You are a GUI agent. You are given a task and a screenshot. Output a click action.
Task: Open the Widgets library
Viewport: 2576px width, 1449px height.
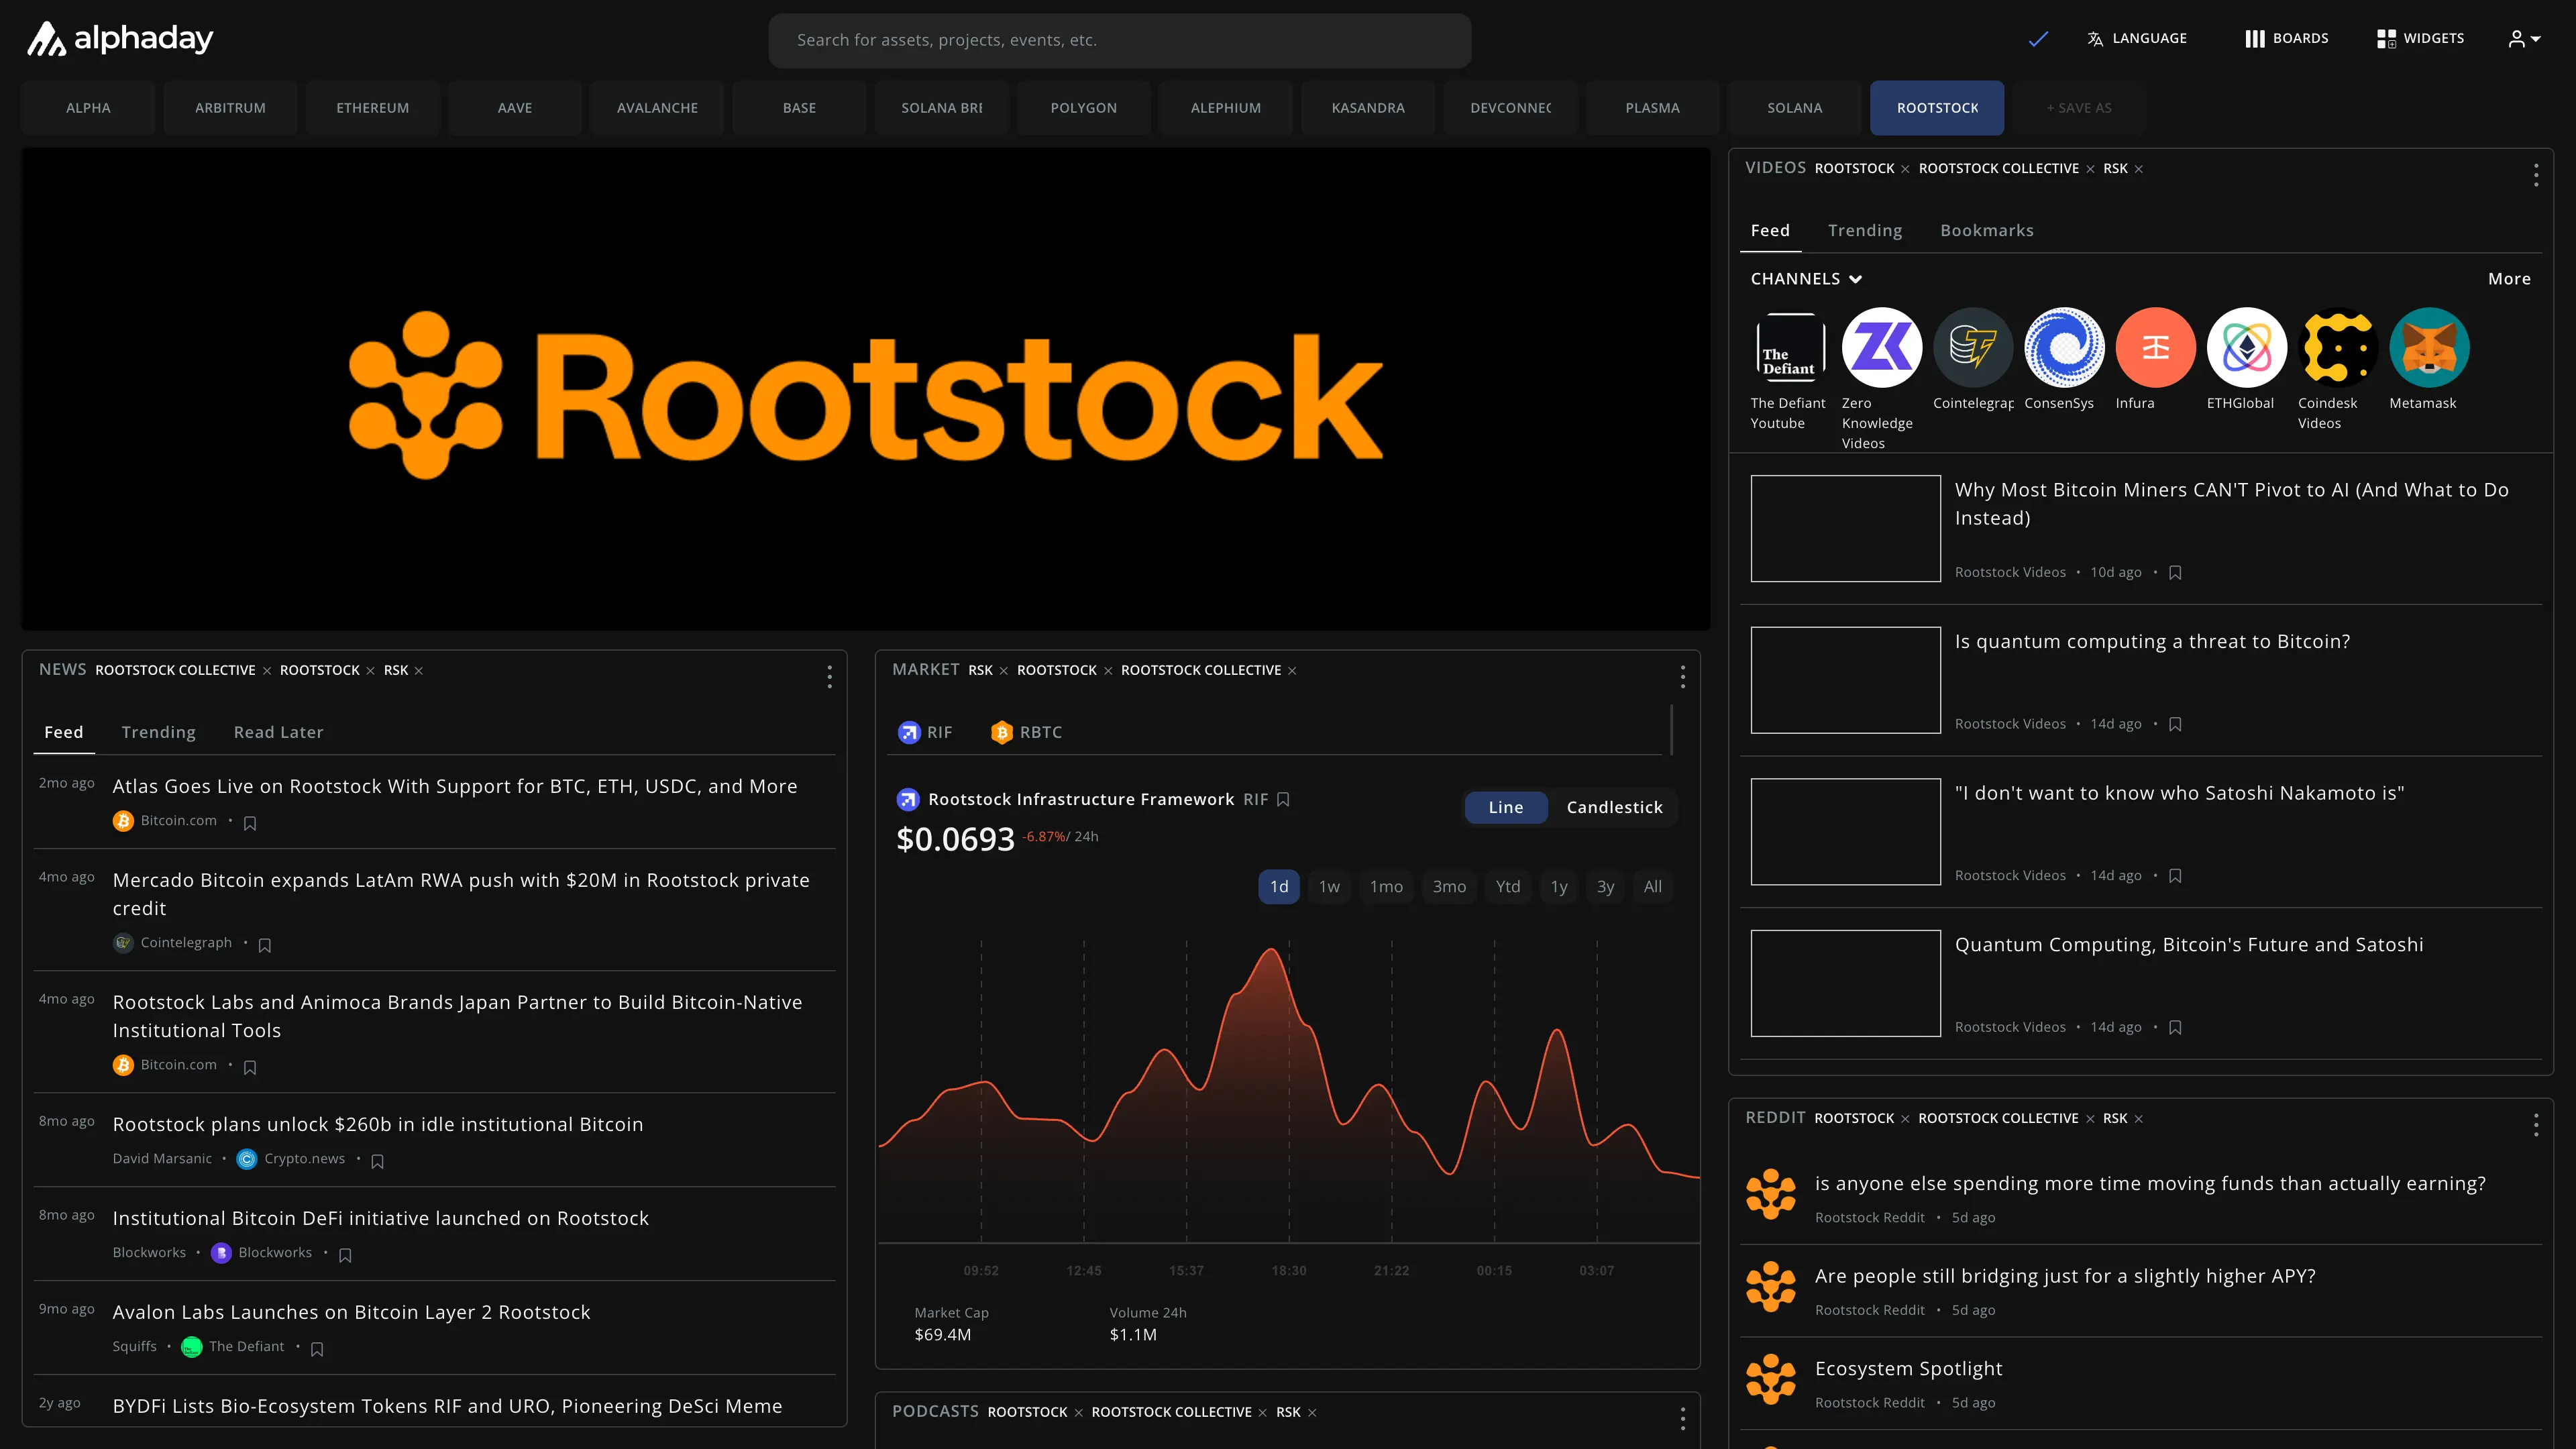[x=2420, y=39]
